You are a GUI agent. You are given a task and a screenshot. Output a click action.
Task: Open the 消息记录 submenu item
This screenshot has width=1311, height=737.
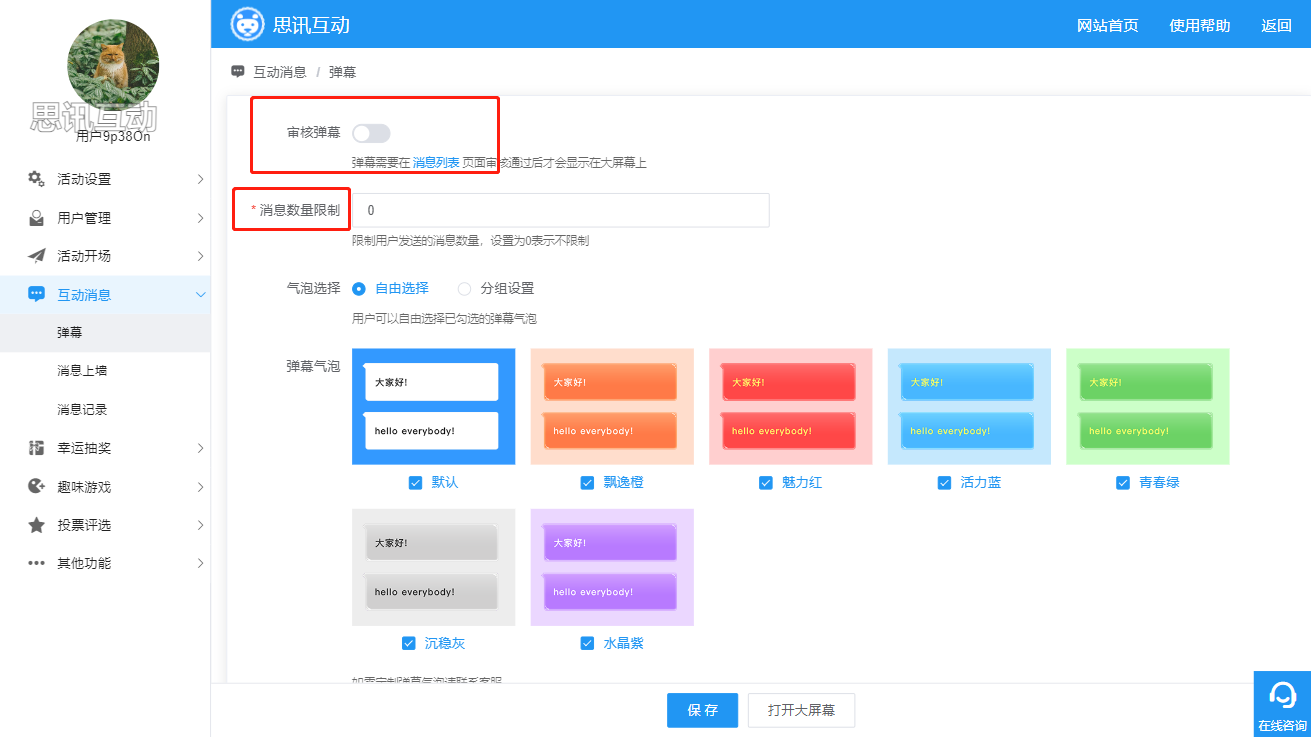click(x=105, y=410)
